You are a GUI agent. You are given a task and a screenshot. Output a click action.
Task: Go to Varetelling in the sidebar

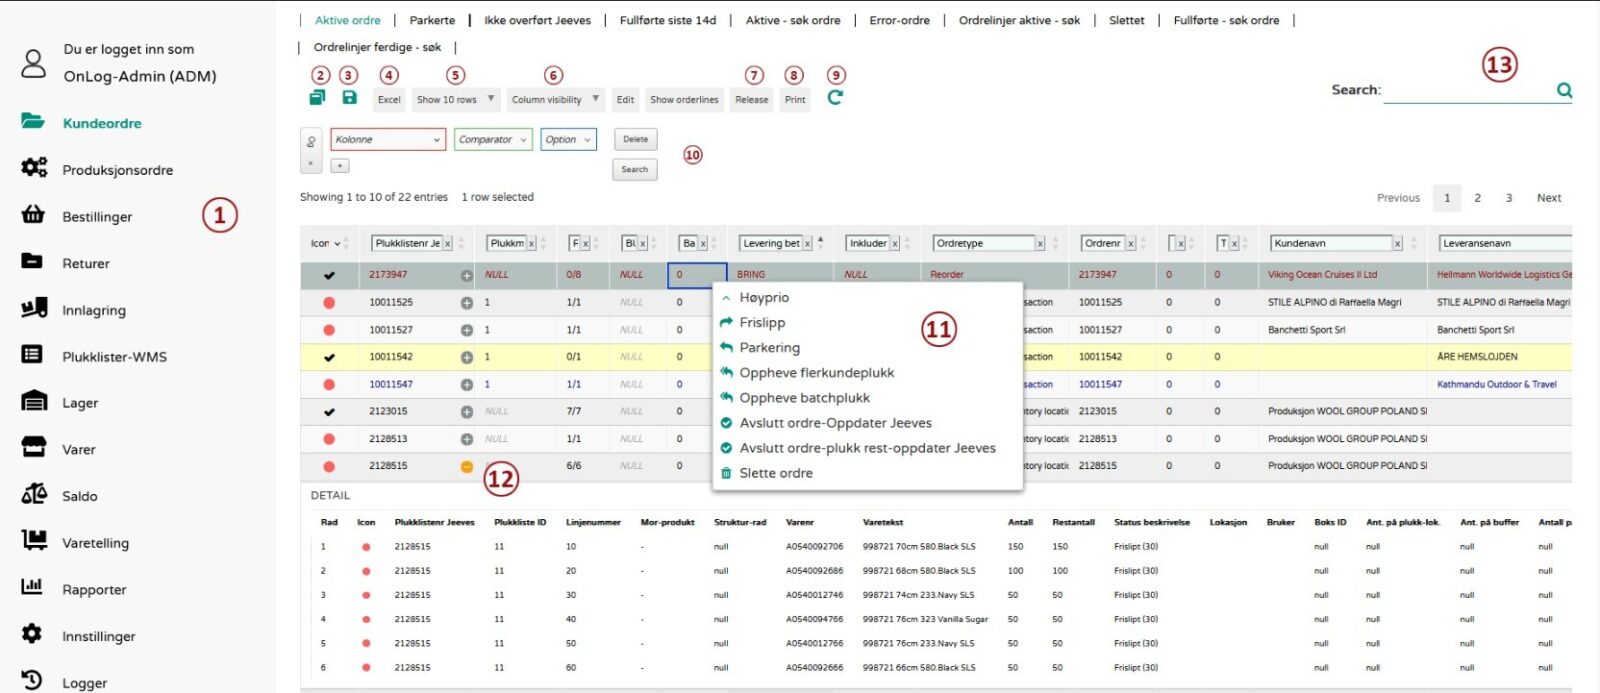(x=95, y=543)
